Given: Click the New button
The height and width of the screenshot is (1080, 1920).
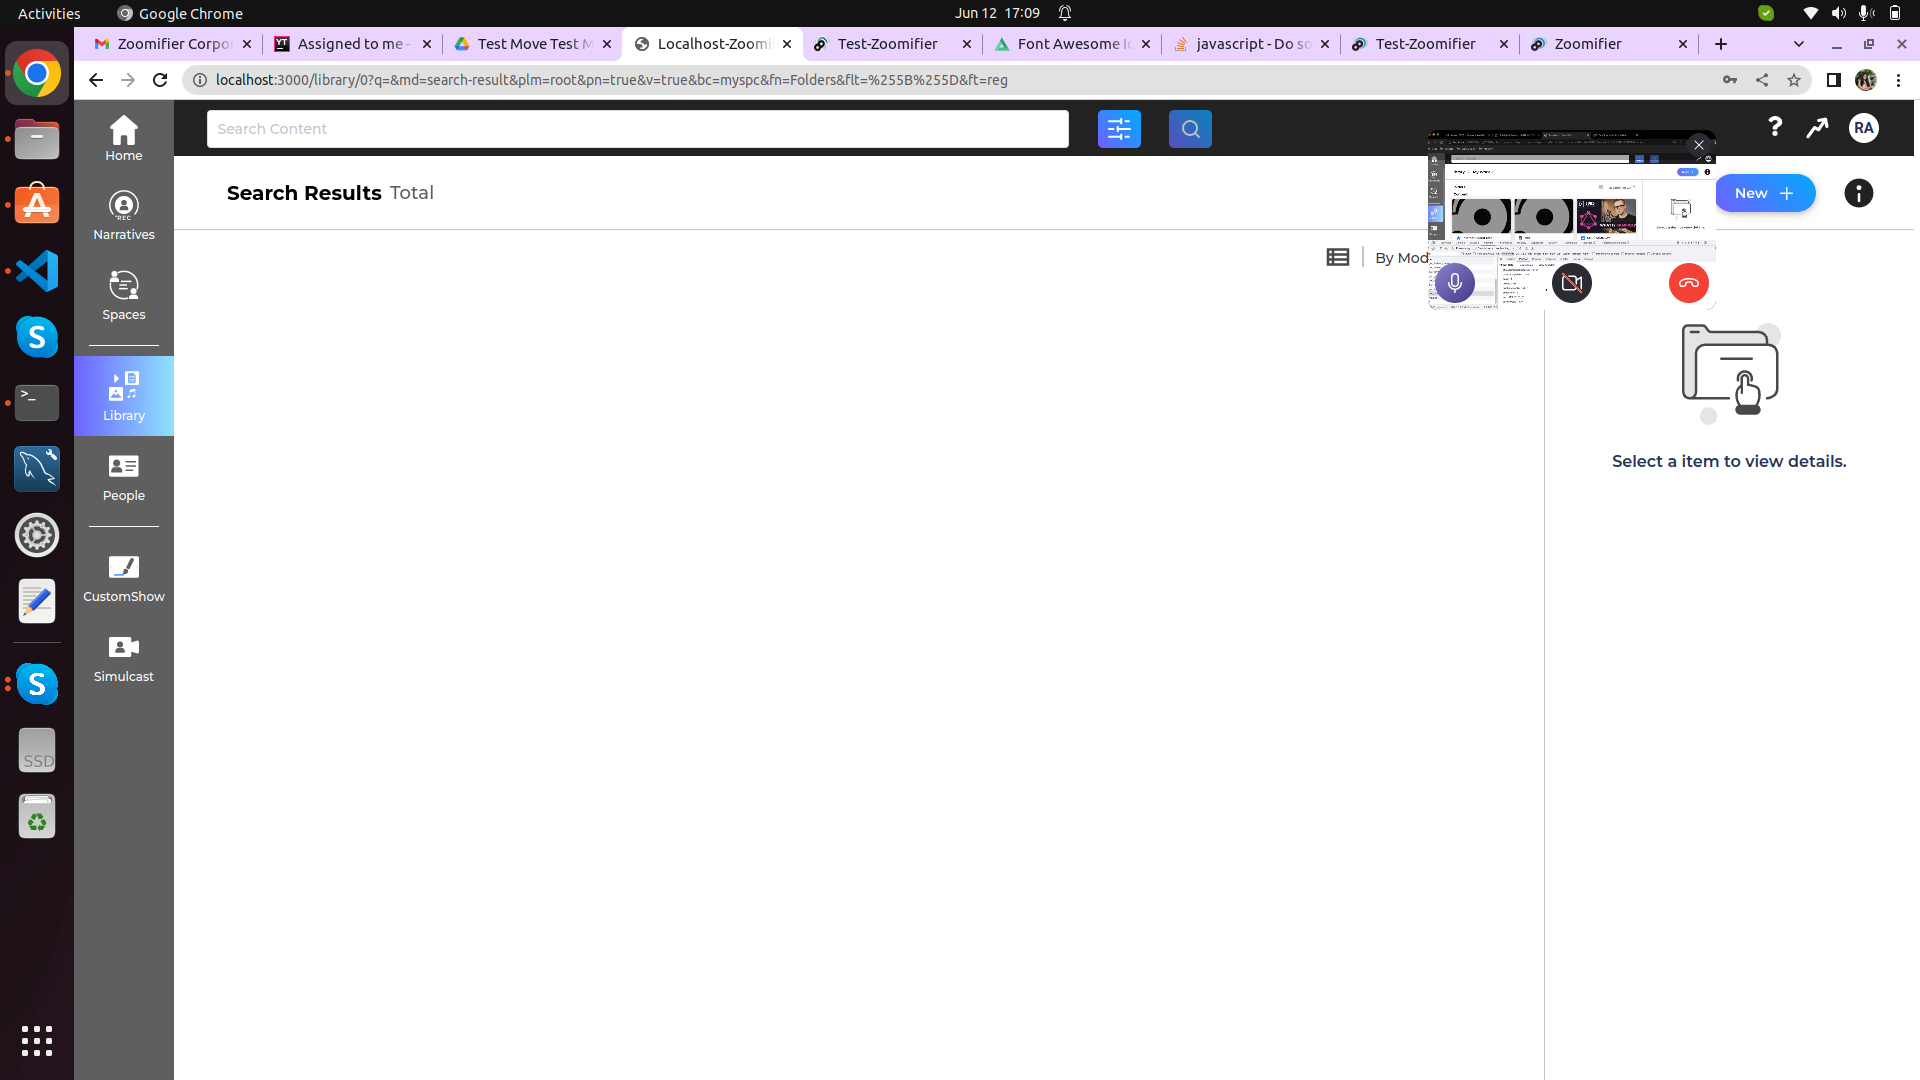Looking at the screenshot, I should [x=1764, y=193].
